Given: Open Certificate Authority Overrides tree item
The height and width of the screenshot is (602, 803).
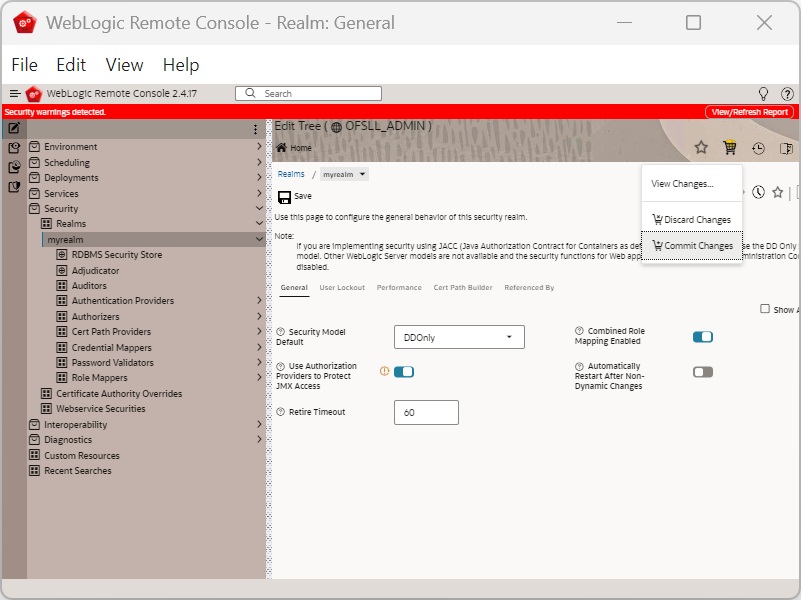Looking at the screenshot, I should [119, 394].
